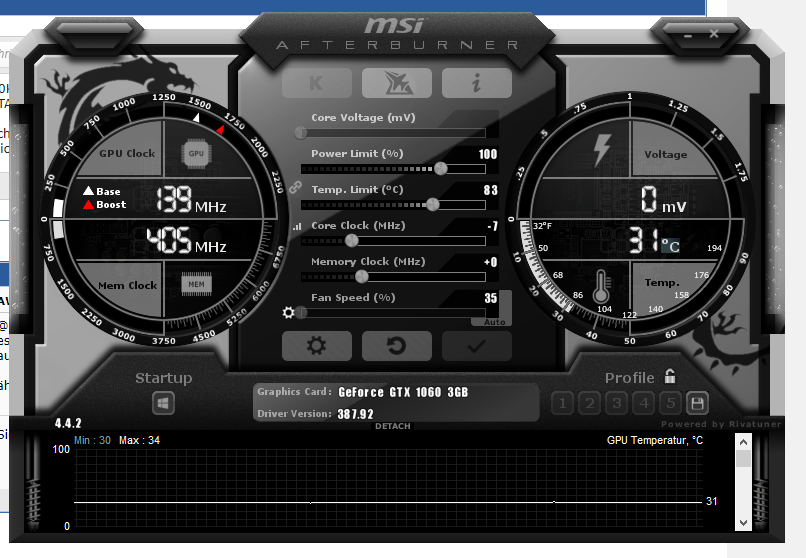This screenshot has width=806, height=558.
Task: Click the current value 31 beside the graph
Action: point(711,501)
